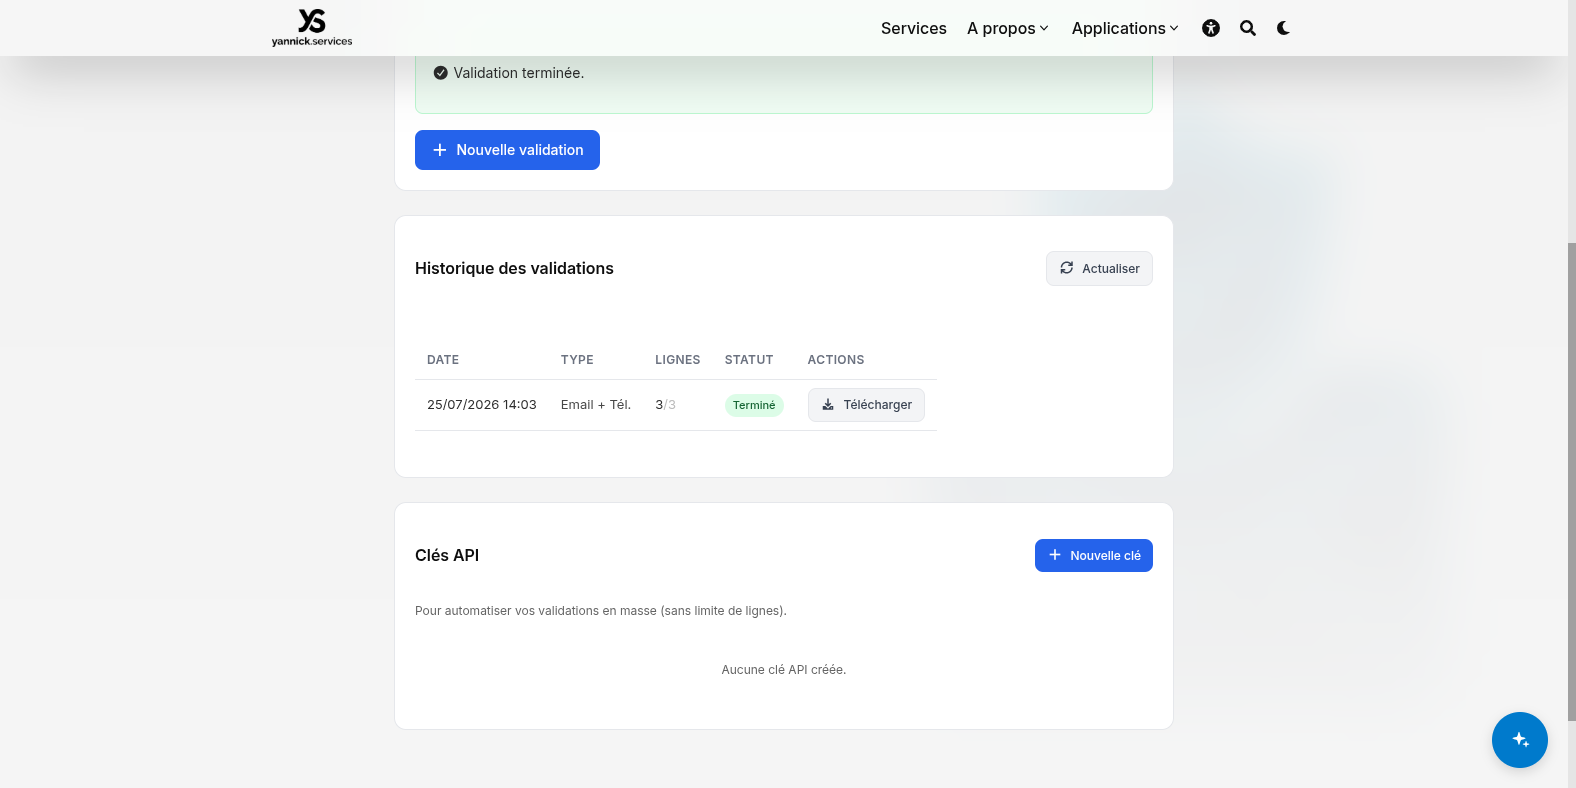Select the Email + Tél. type cell

click(596, 405)
